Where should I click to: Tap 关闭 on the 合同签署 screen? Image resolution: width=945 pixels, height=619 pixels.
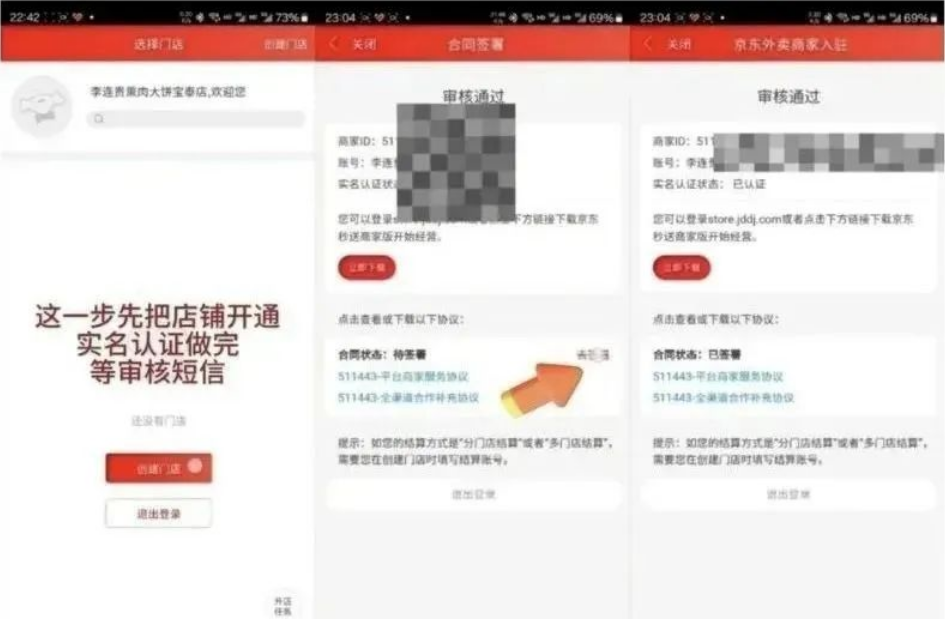pos(364,44)
